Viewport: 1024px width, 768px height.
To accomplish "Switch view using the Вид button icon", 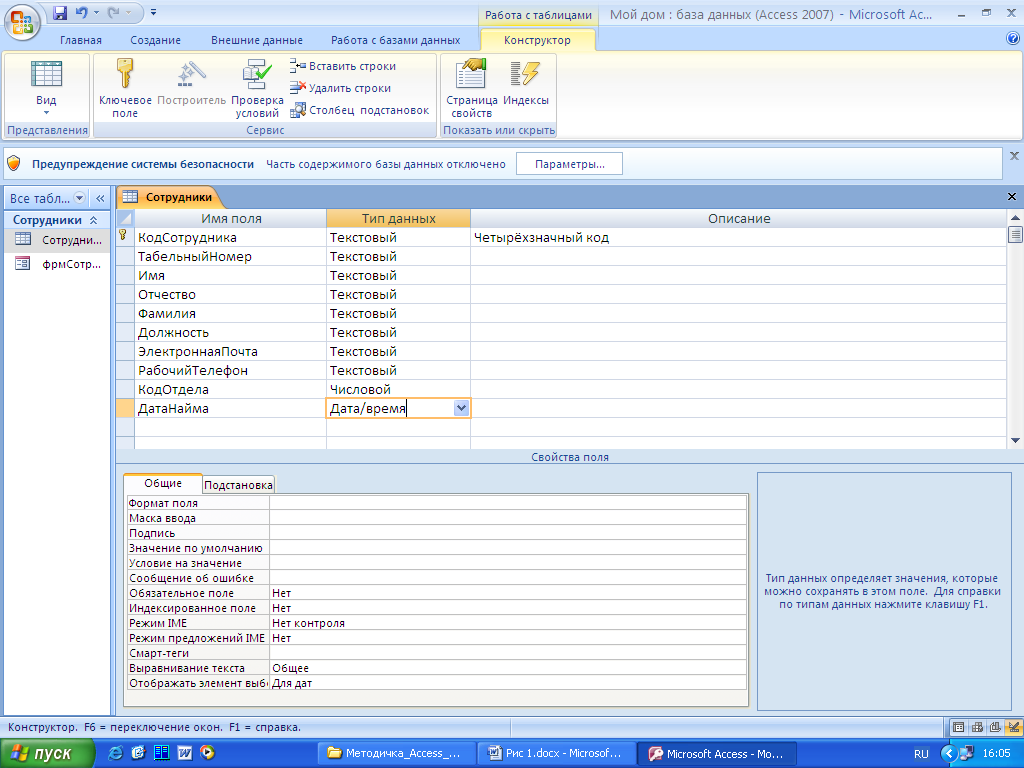I will point(46,74).
